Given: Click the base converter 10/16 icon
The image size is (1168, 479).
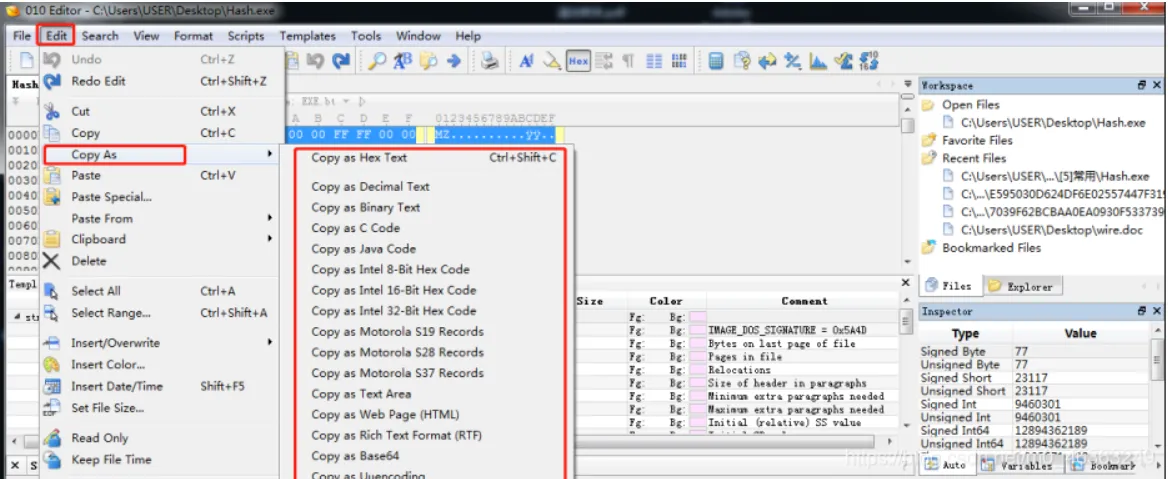Looking at the screenshot, I should click(869, 62).
